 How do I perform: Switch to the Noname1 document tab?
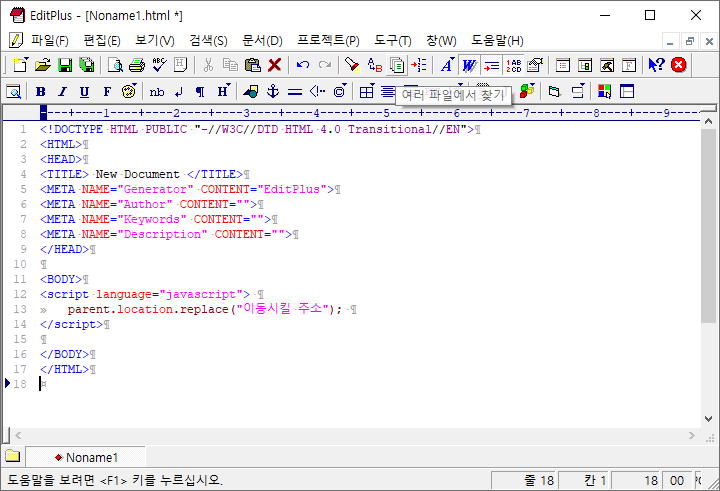click(x=86, y=457)
